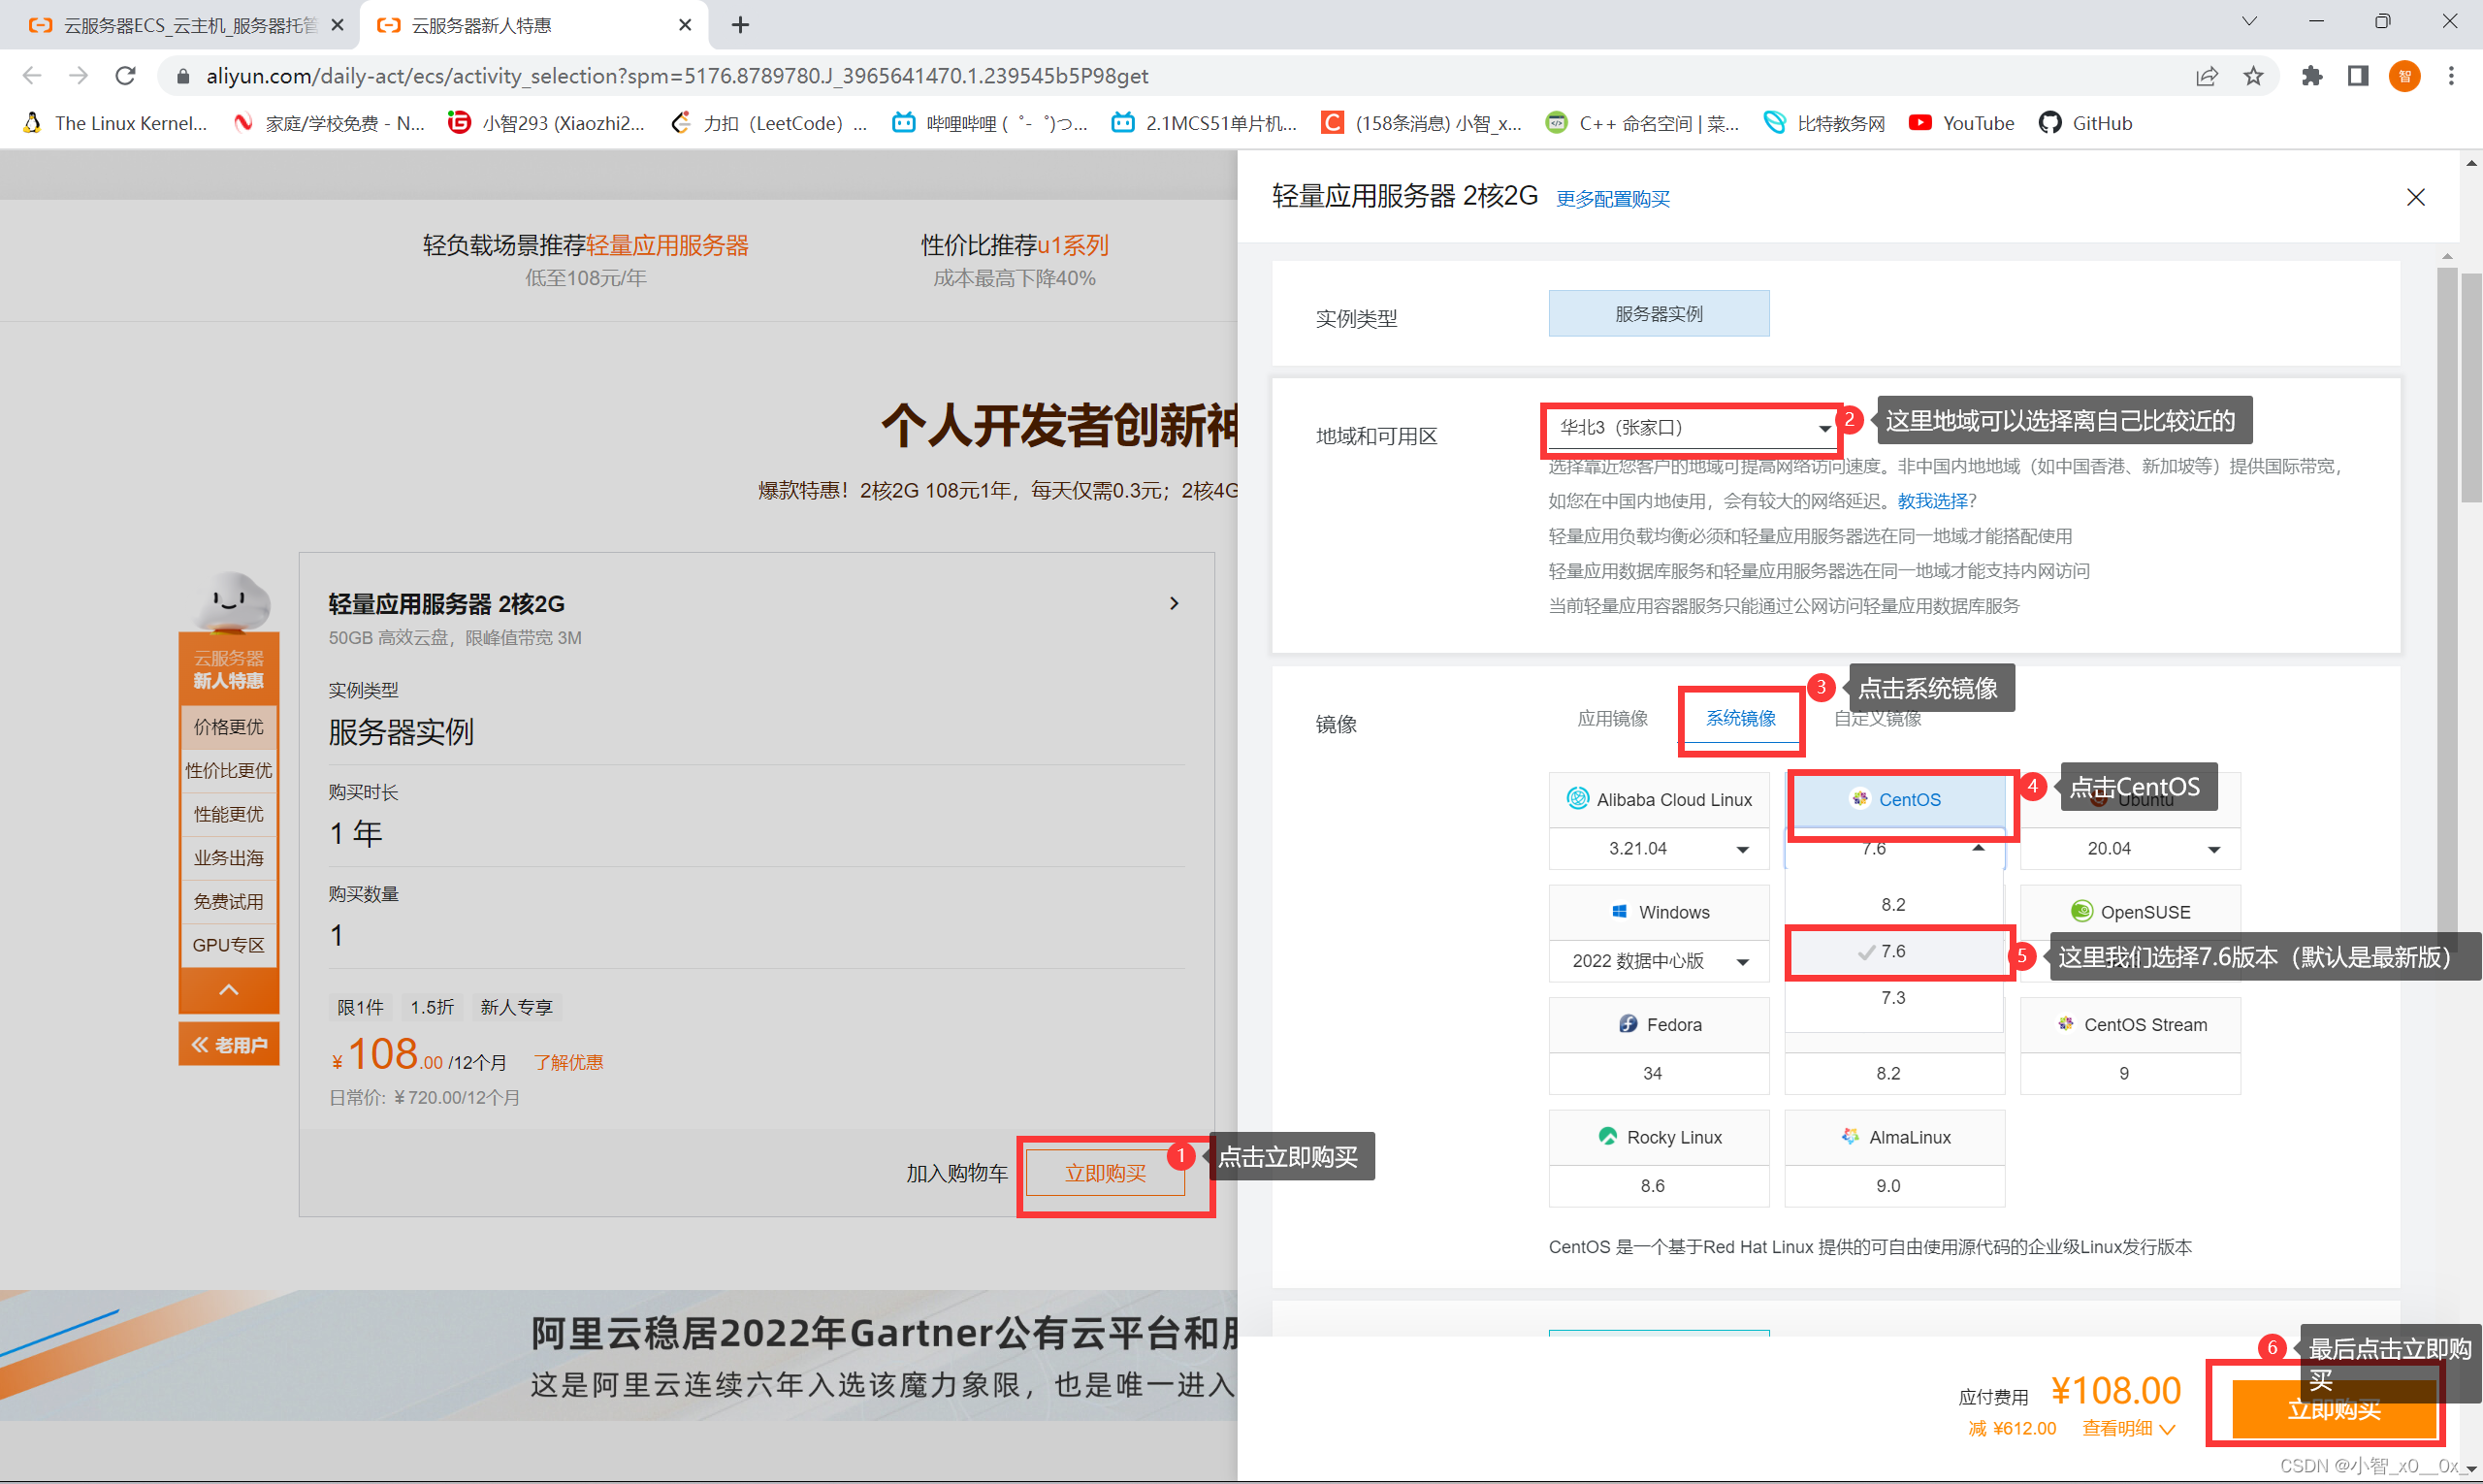Jump to 价格更优 in the side nav
2483x1484 pixels.
(228, 727)
